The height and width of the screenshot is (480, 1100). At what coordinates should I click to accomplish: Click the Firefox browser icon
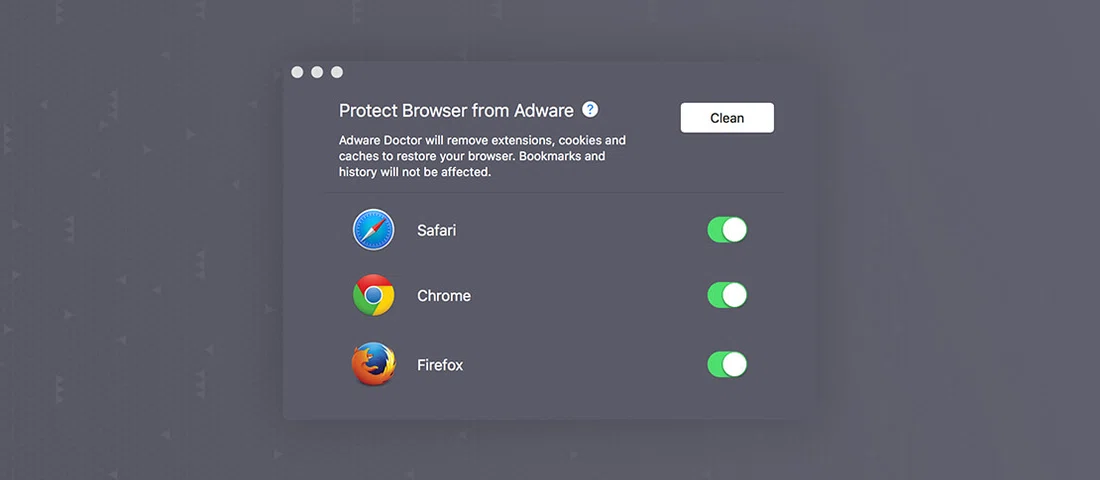pyautogui.click(x=374, y=365)
